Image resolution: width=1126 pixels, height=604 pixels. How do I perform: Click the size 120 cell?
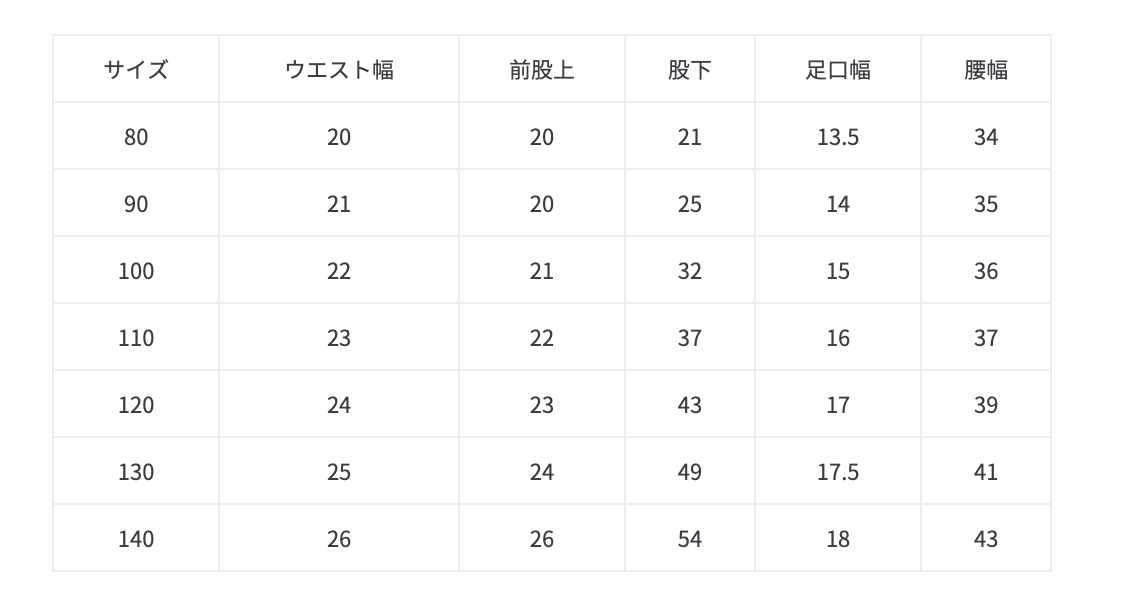coord(136,404)
